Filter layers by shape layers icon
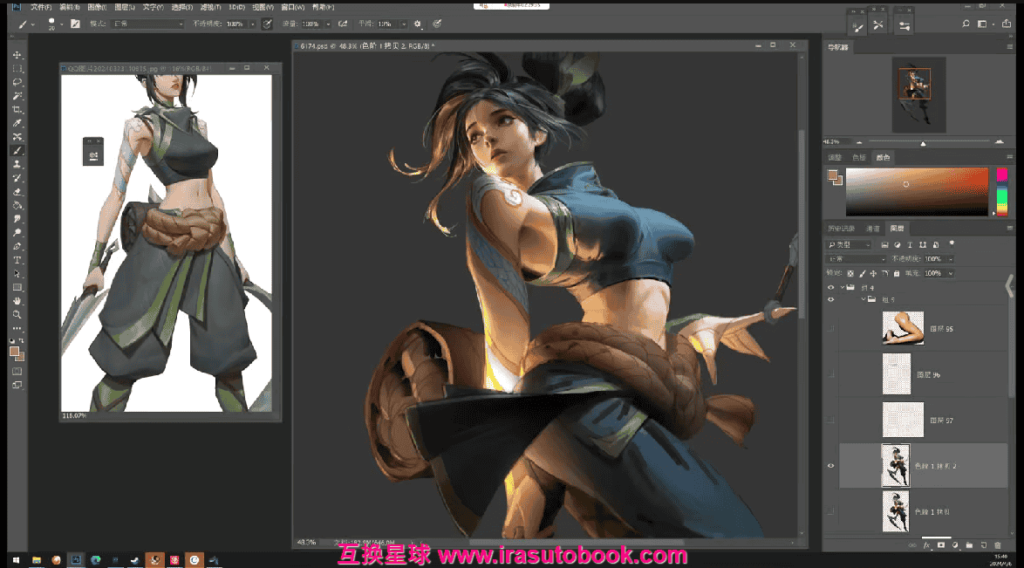1024x568 pixels. pyautogui.click(x=923, y=245)
